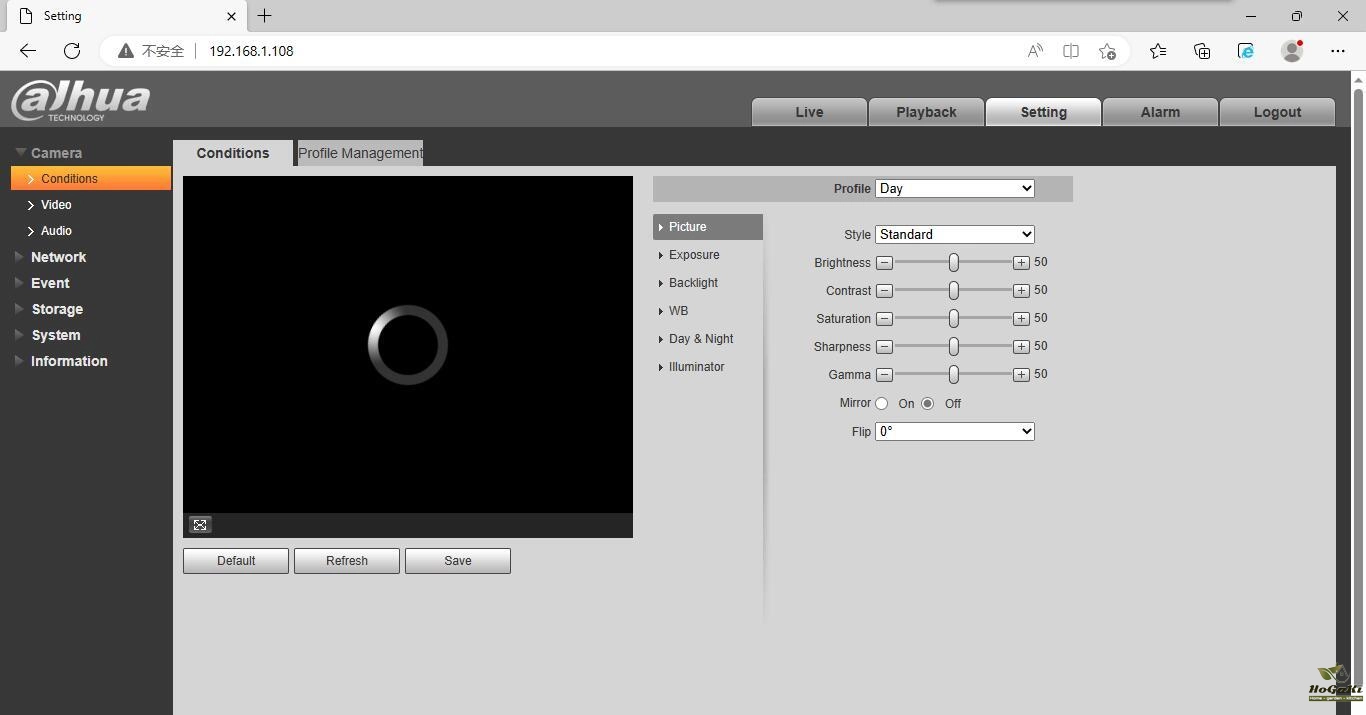1366x715 pixels.
Task: Open the browser Collections icon
Action: click(x=1202, y=51)
